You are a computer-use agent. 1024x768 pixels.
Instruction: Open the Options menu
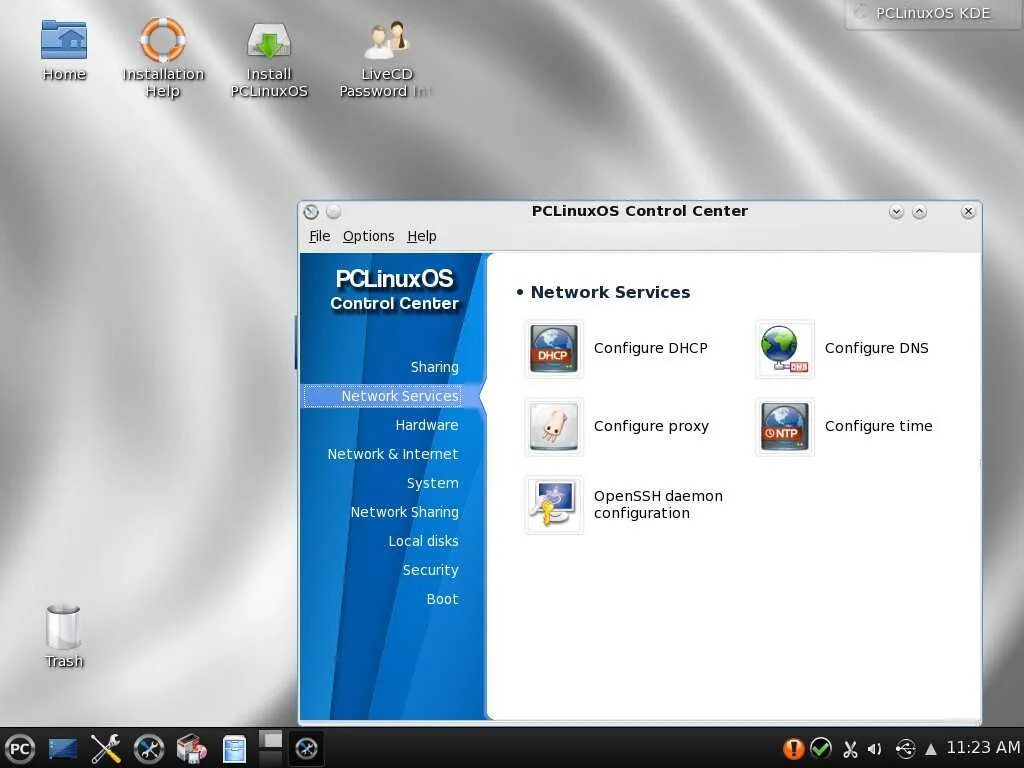368,236
